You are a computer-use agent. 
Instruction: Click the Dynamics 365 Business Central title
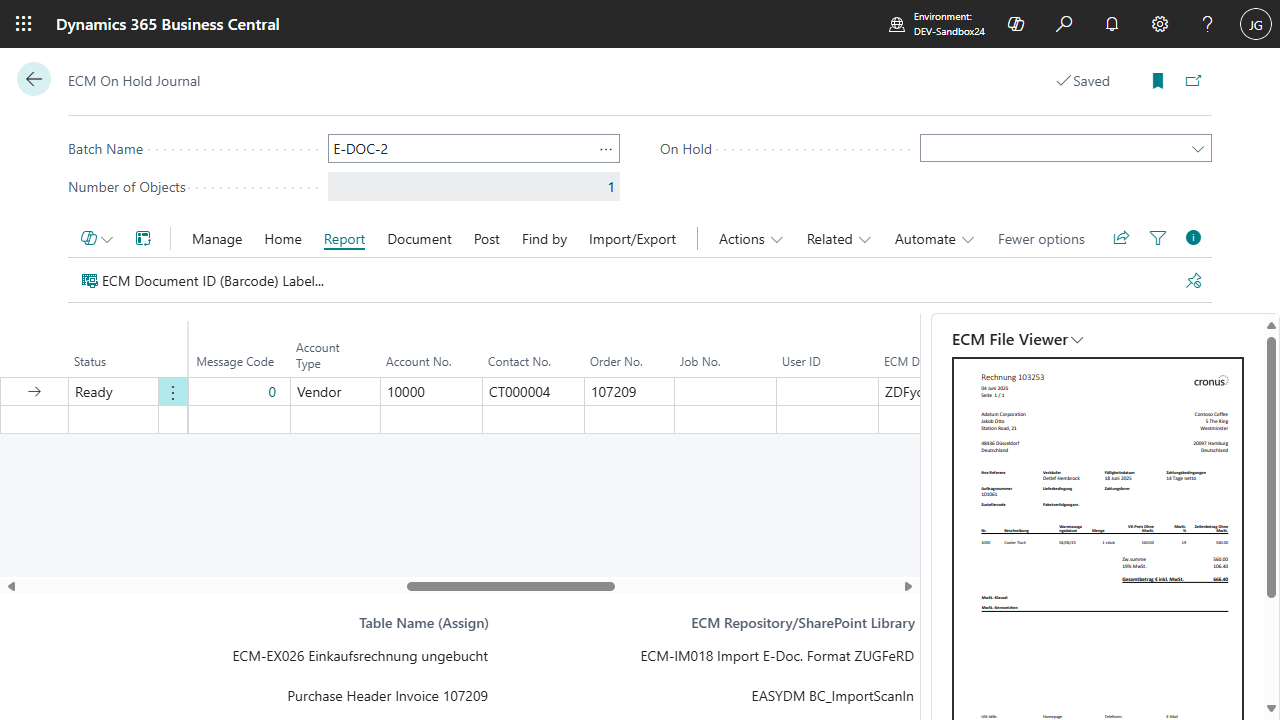[x=168, y=24]
